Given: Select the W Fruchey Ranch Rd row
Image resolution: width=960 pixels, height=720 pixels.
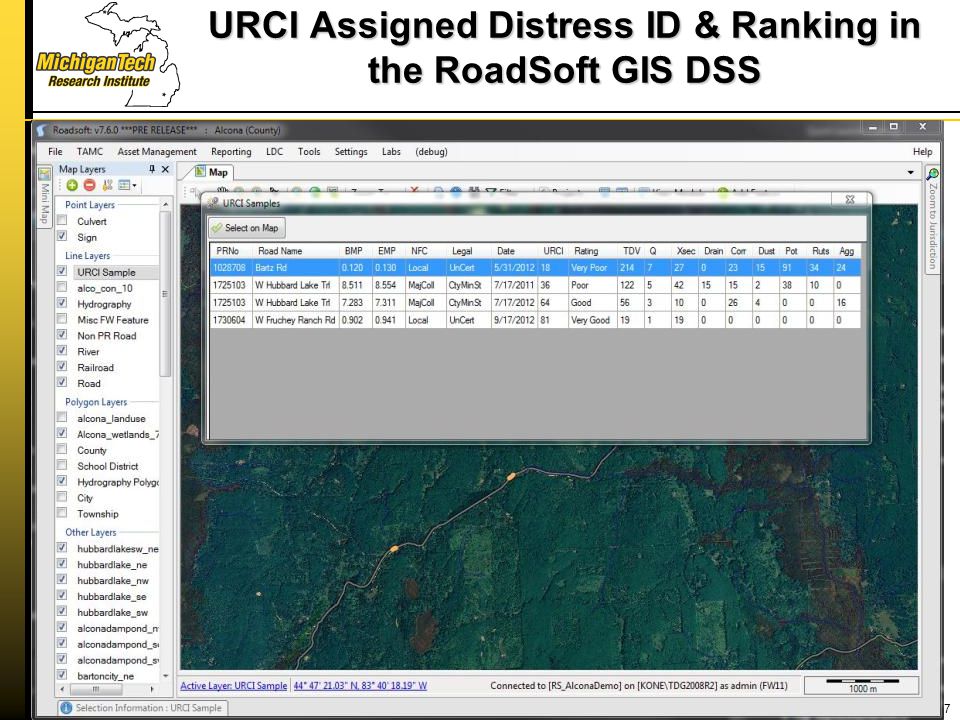Looking at the screenshot, I should click(x=536, y=320).
